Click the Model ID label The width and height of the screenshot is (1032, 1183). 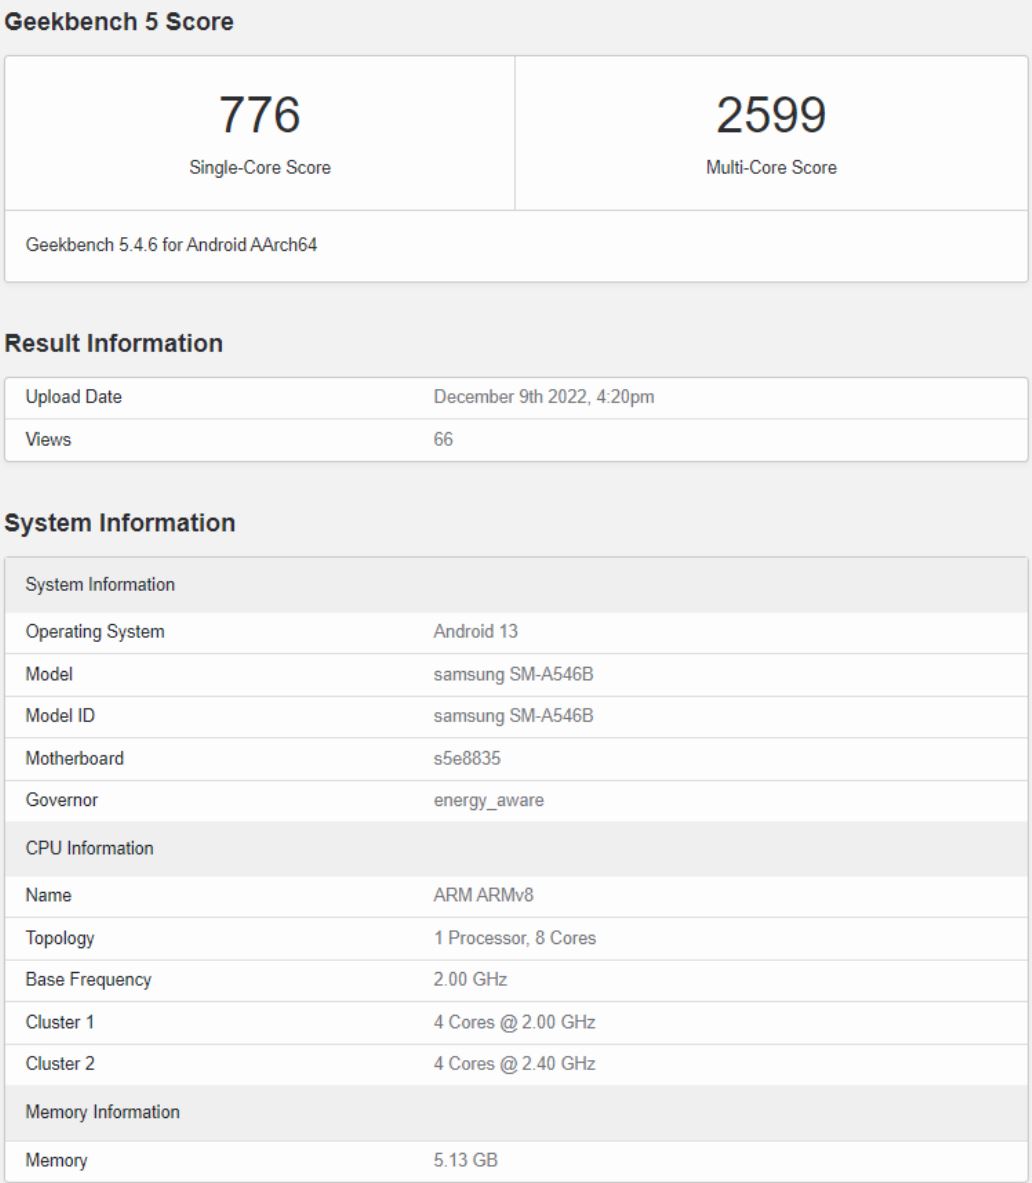click(x=60, y=715)
